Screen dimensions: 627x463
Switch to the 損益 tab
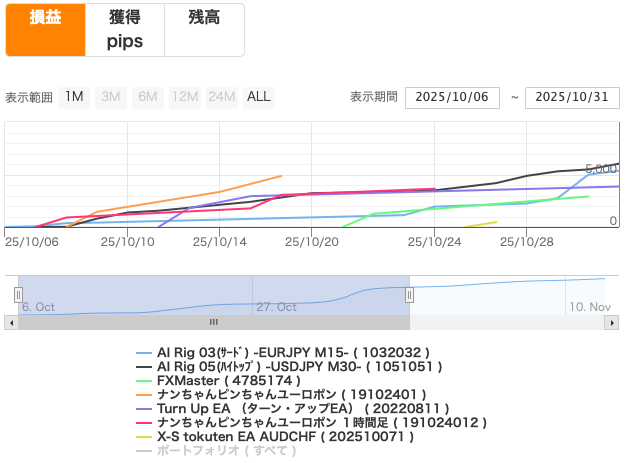click(x=45, y=29)
